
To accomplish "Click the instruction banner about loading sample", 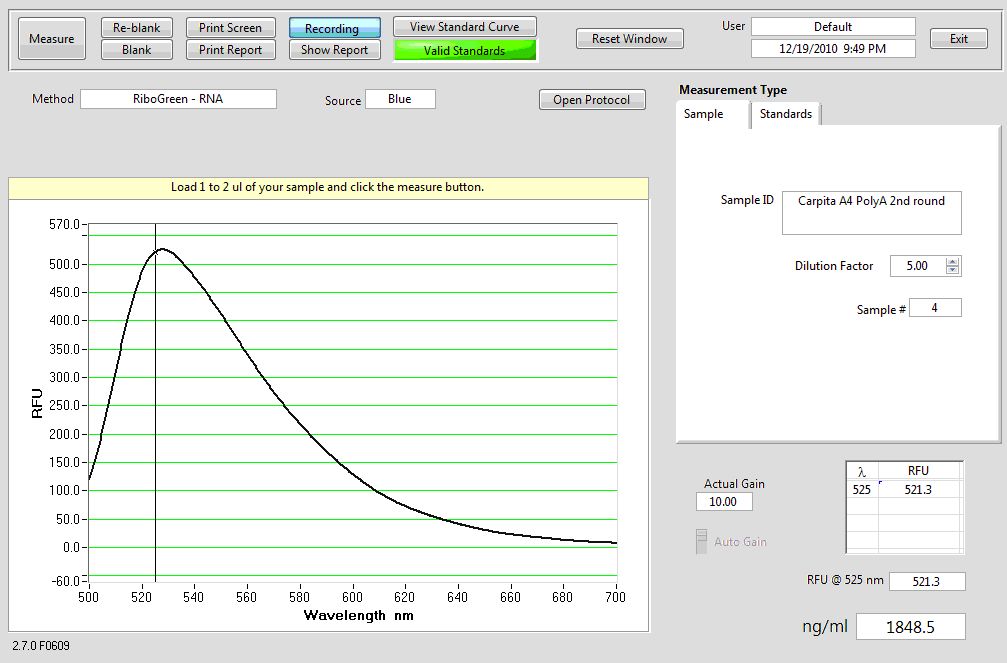I will [x=328, y=188].
